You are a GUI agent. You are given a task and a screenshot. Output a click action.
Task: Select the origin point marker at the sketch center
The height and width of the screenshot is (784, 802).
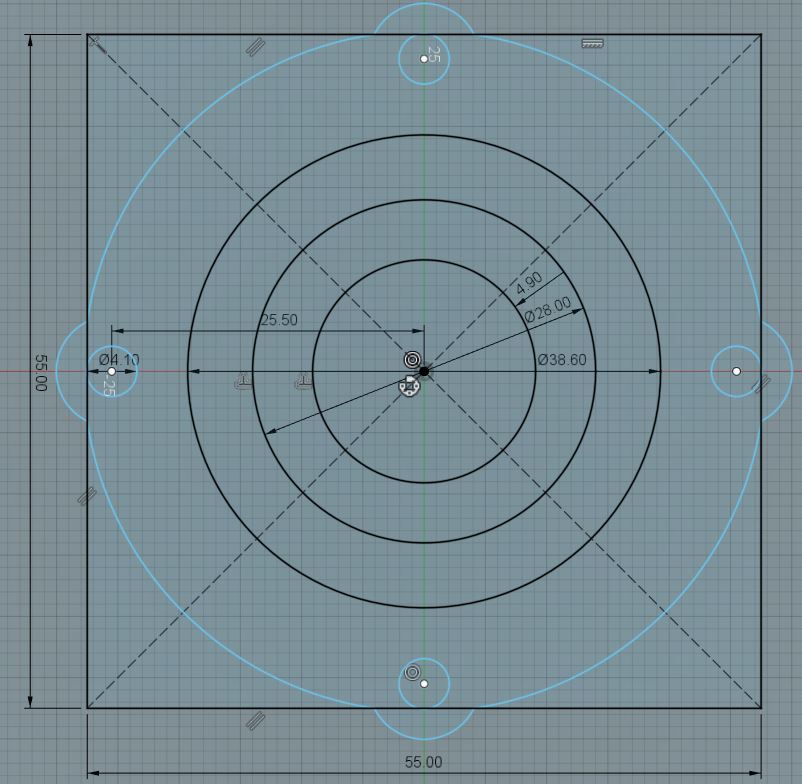click(425, 371)
